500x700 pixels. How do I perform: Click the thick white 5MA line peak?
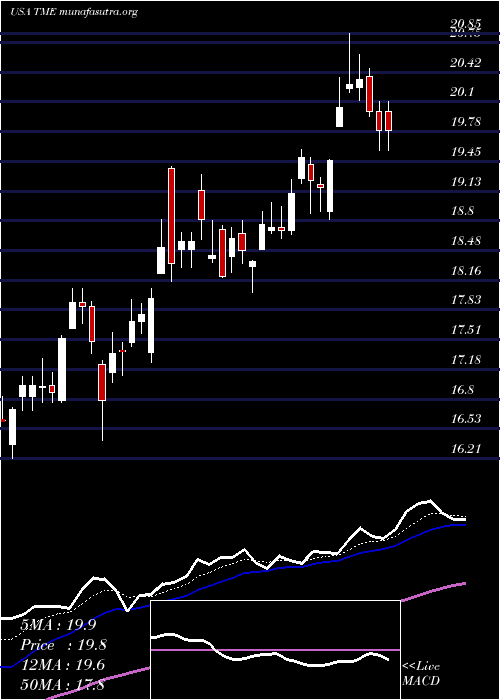[429, 501]
